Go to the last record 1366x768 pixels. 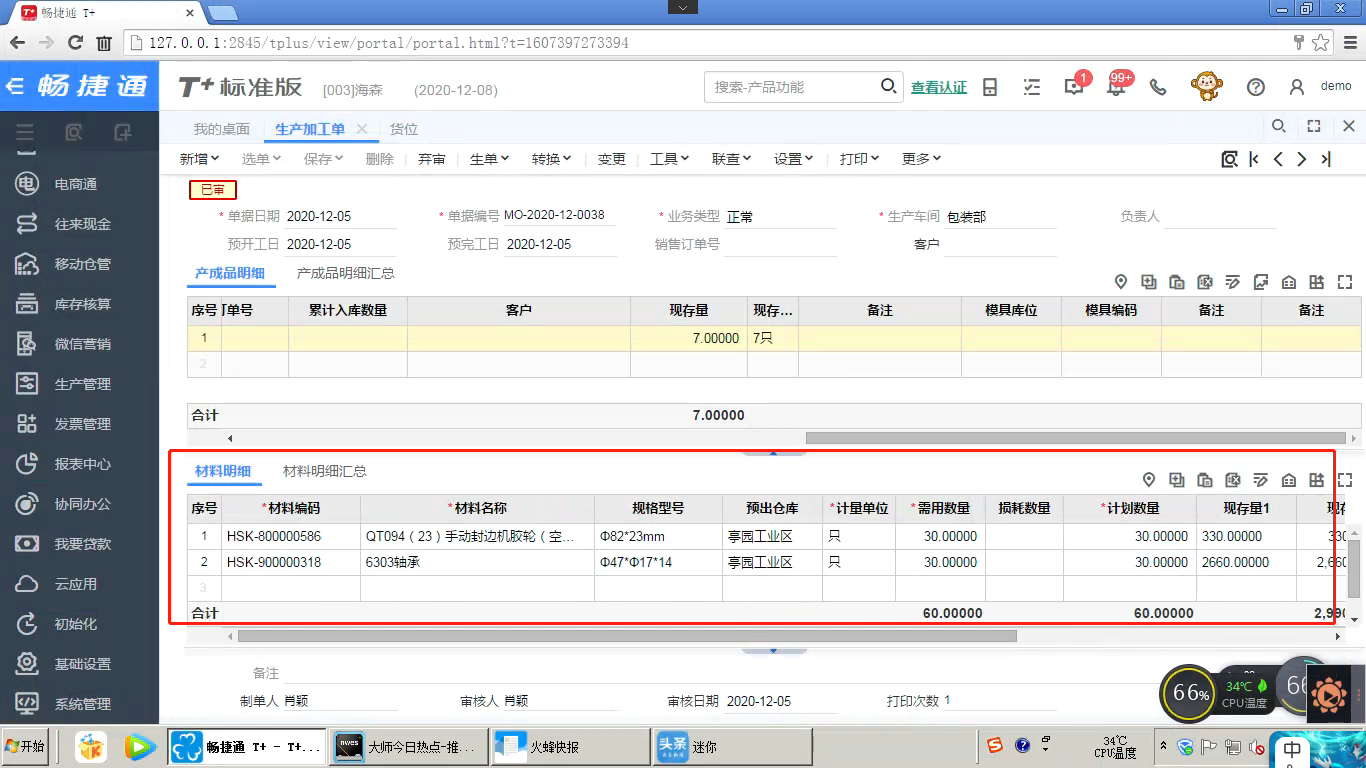click(x=1326, y=159)
